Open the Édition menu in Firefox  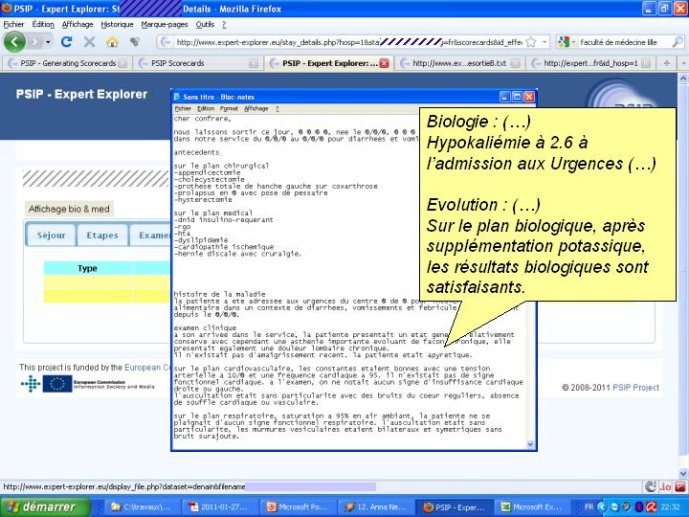[43, 24]
